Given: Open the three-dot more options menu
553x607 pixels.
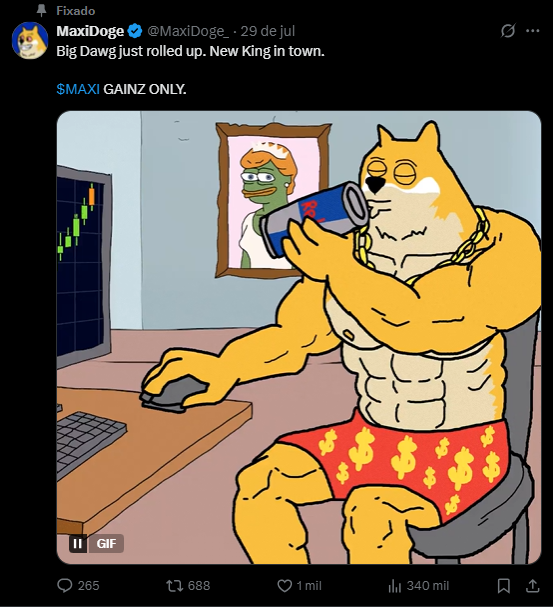Looking at the screenshot, I should point(533,31).
